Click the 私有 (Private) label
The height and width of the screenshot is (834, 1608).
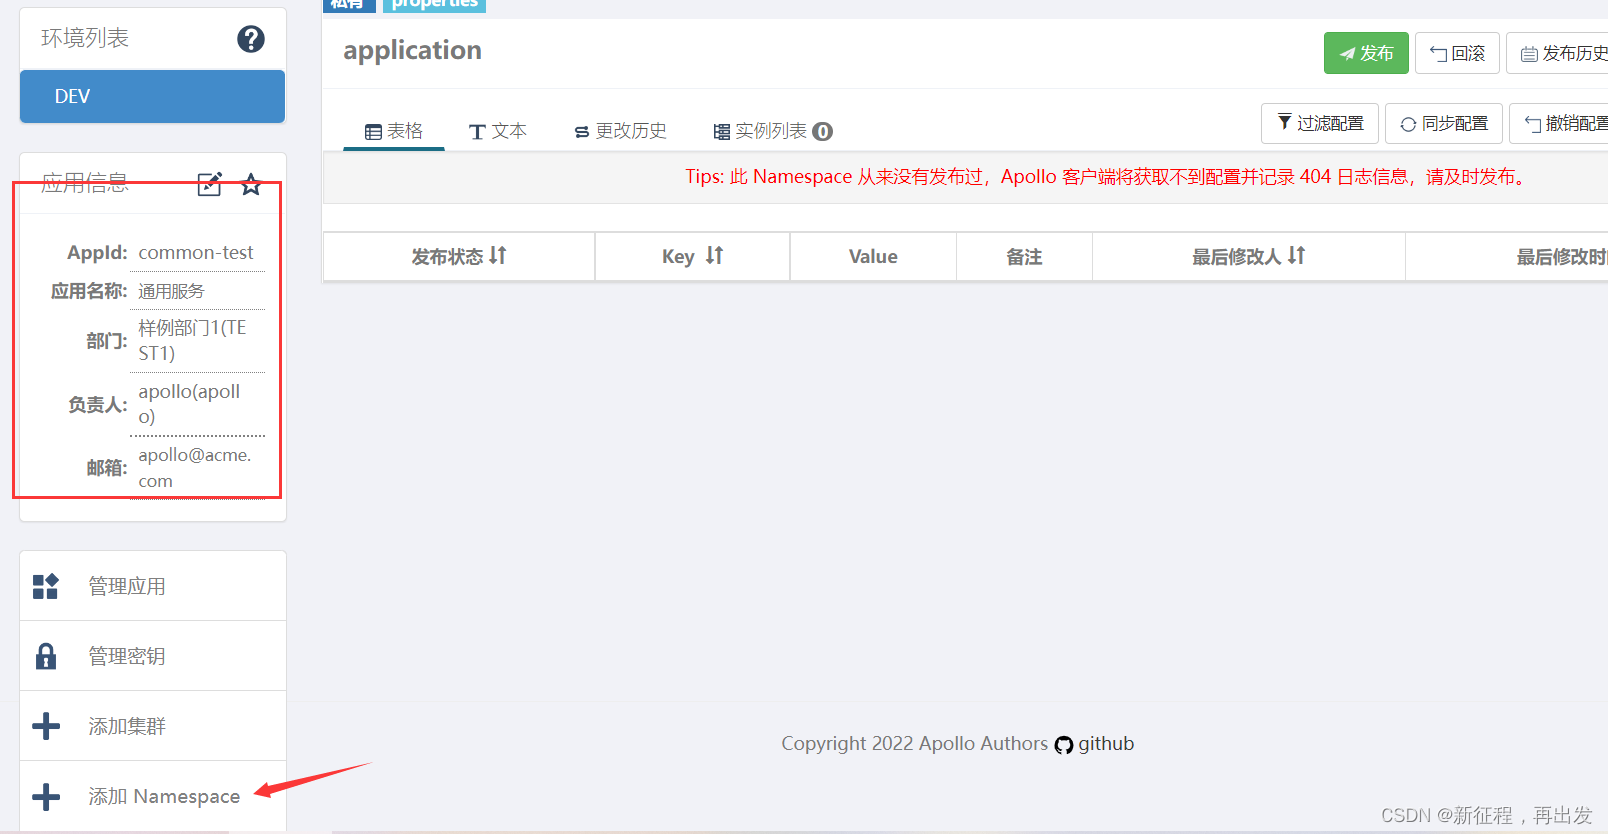tap(349, 4)
